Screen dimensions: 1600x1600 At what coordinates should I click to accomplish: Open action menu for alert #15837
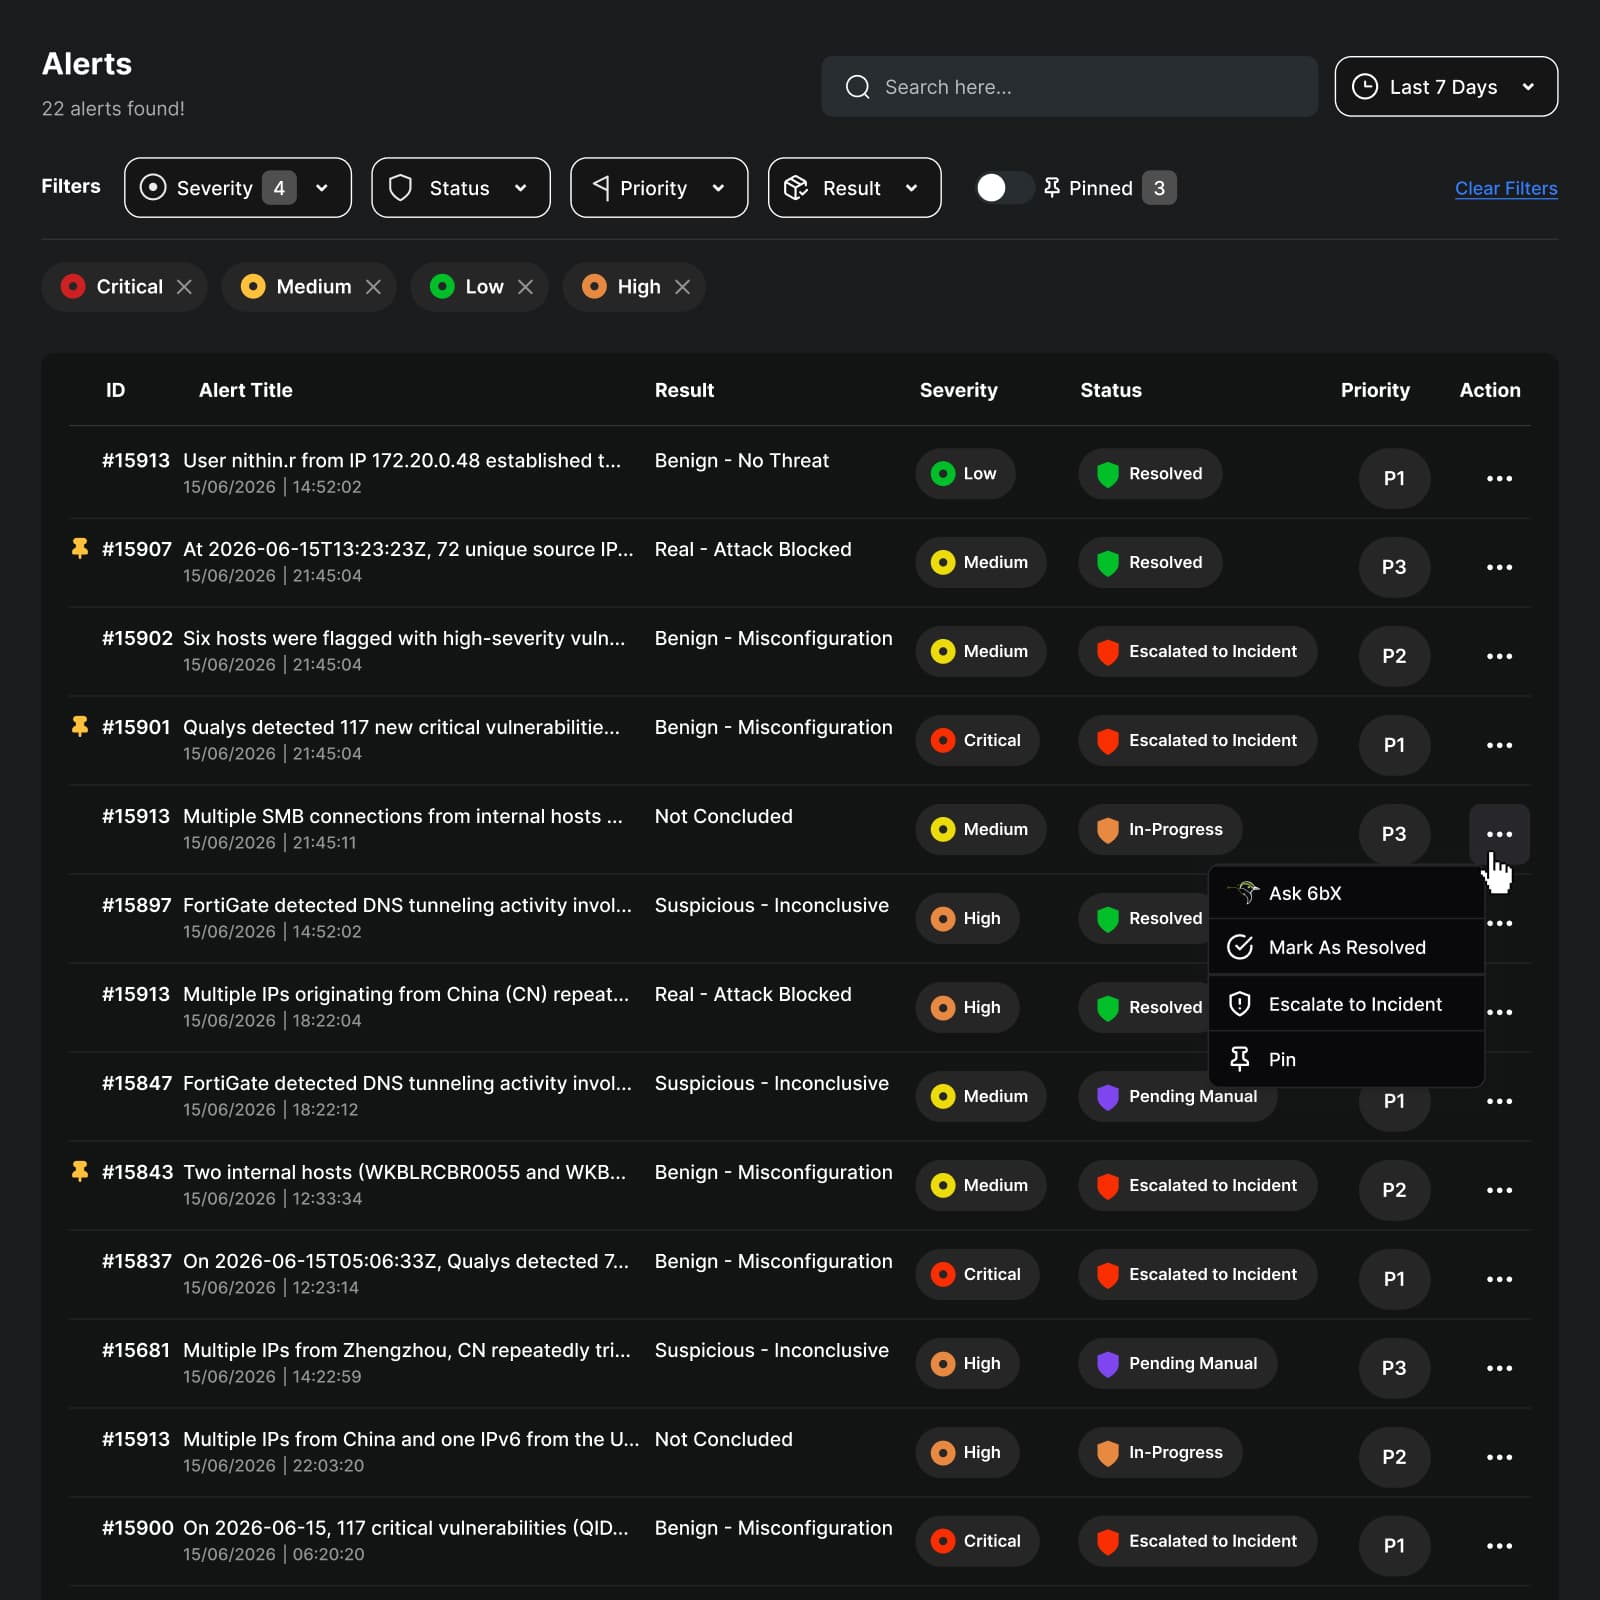tap(1499, 1279)
